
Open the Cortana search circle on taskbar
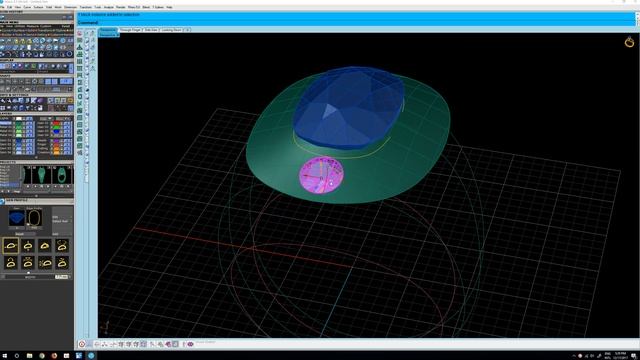17,356
